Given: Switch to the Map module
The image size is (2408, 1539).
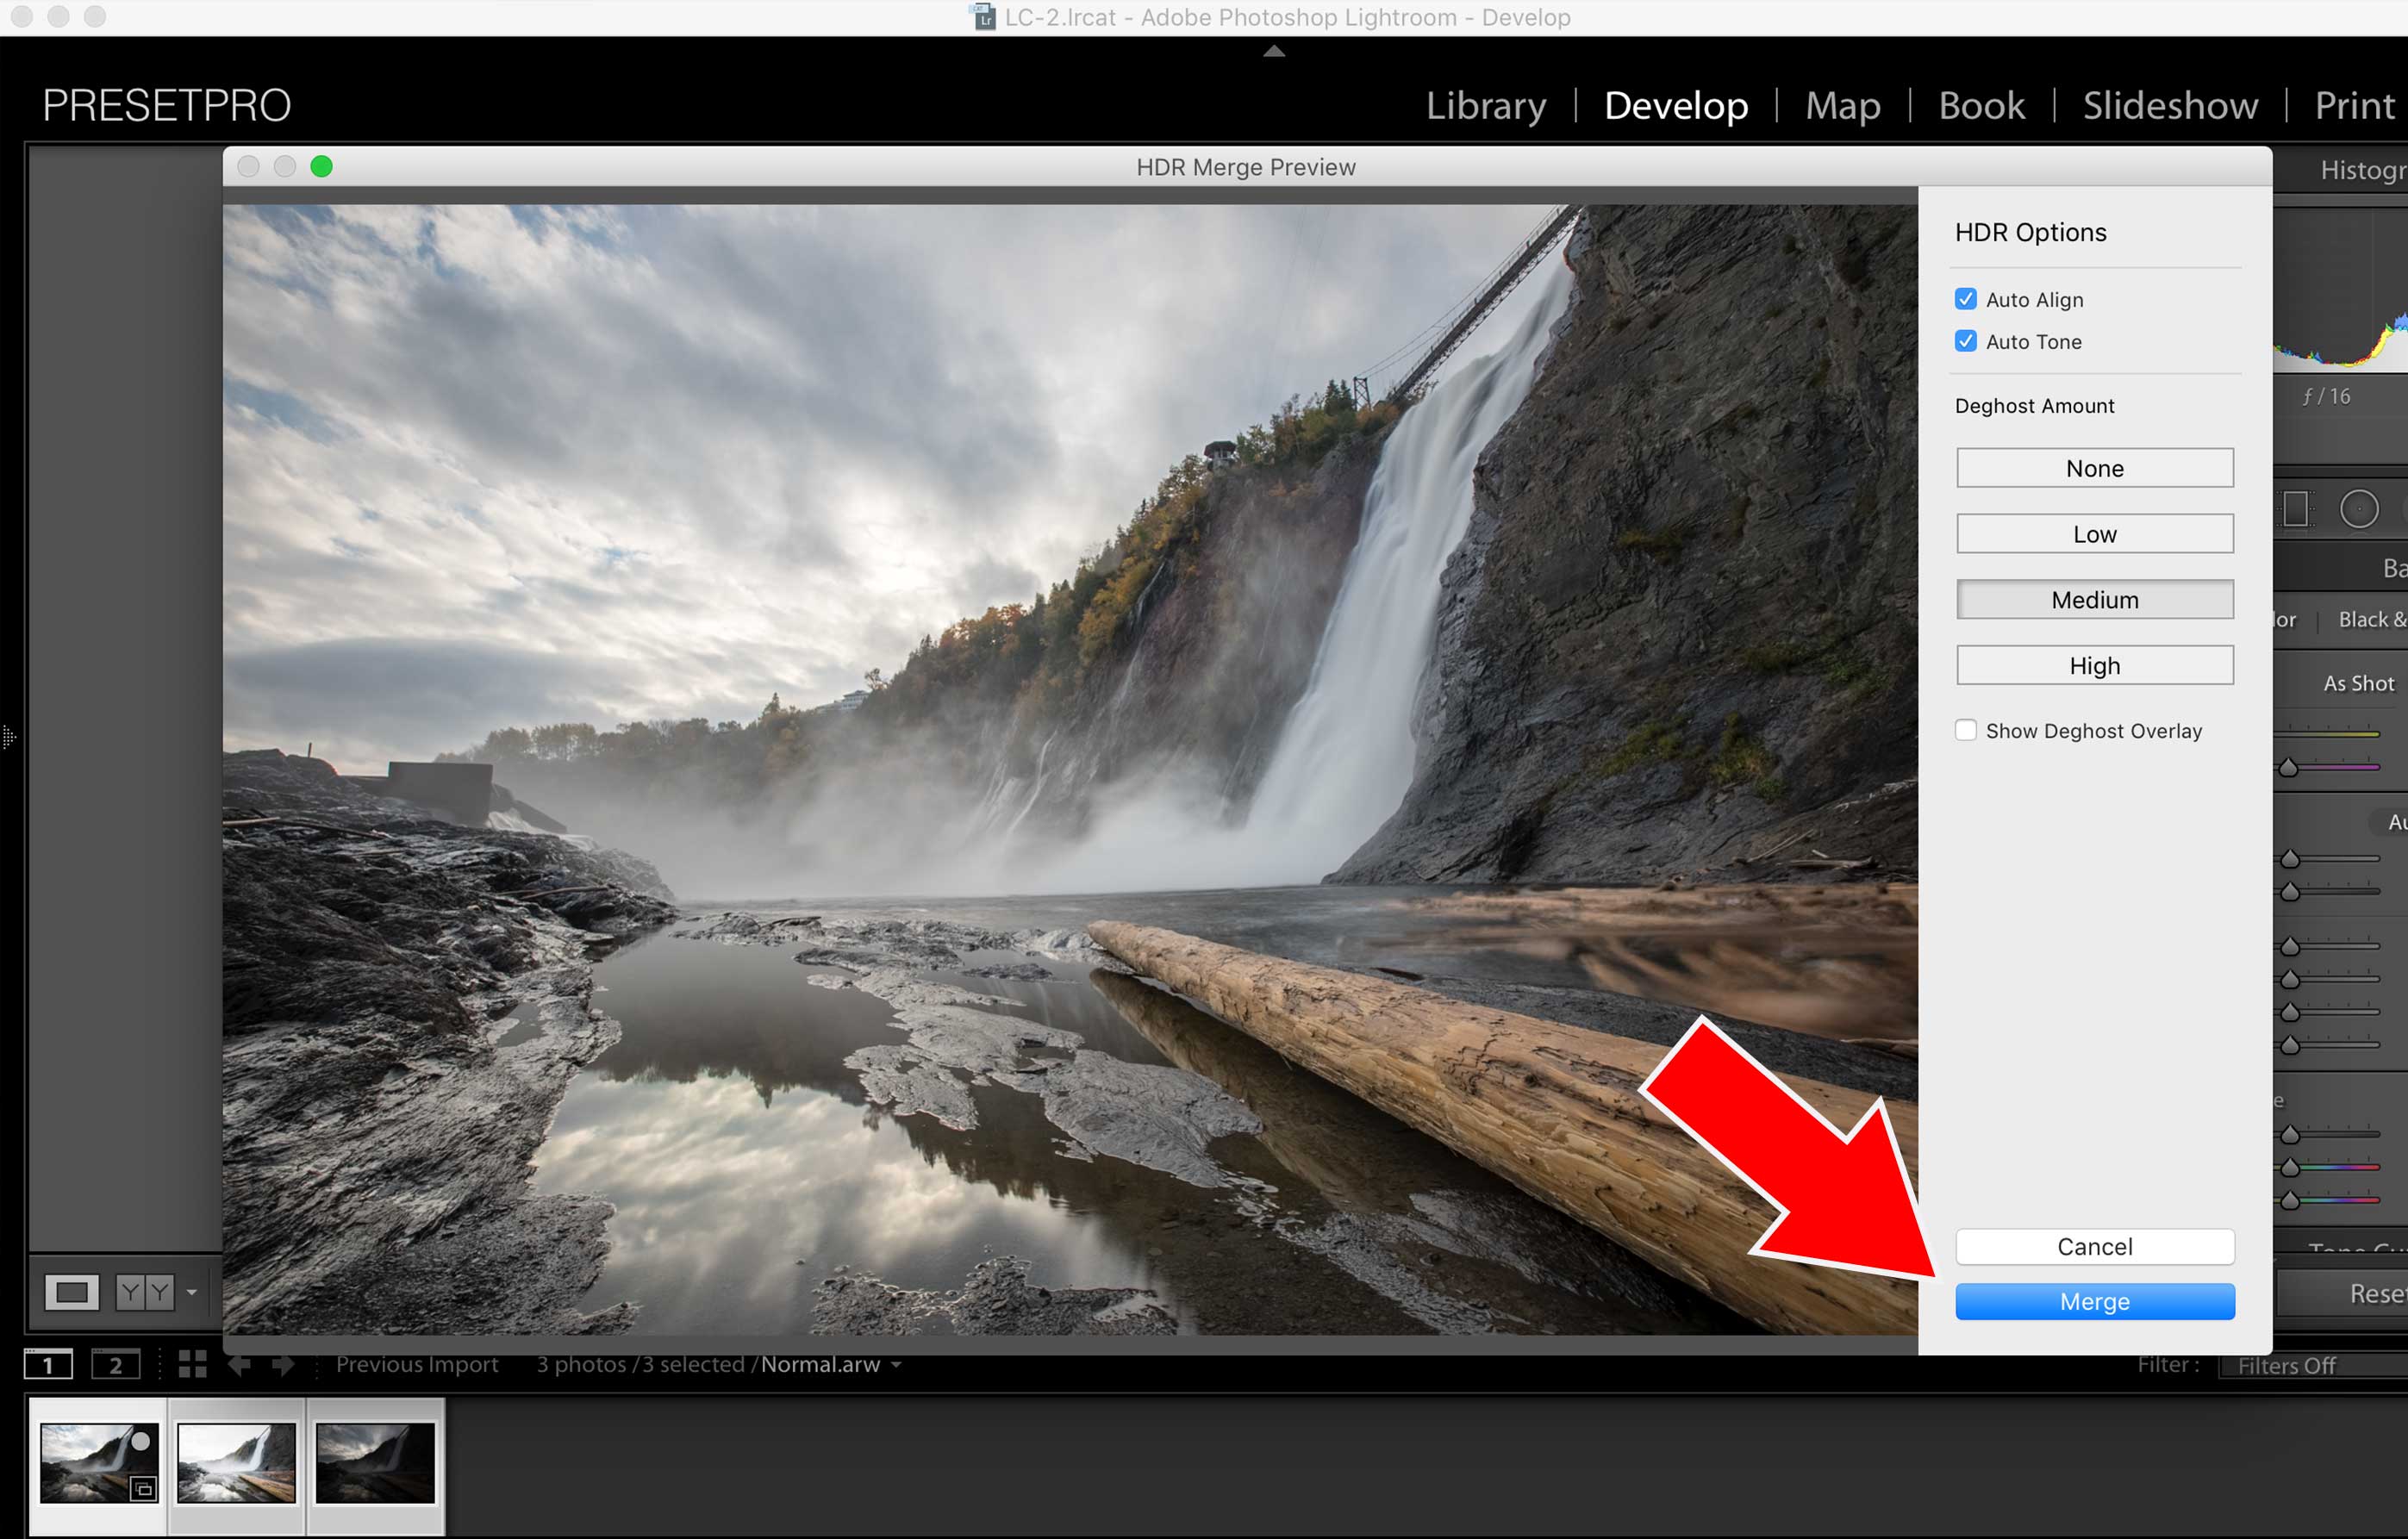Looking at the screenshot, I should click(x=1843, y=105).
